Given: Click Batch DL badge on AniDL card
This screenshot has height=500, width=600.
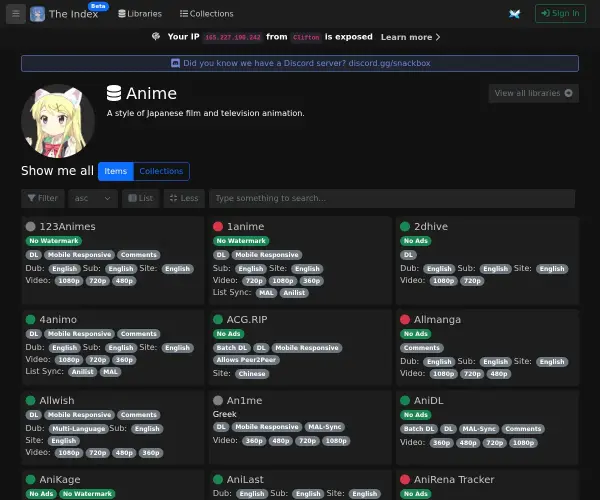Looking at the screenshot, I should click(x=419, y=429).
